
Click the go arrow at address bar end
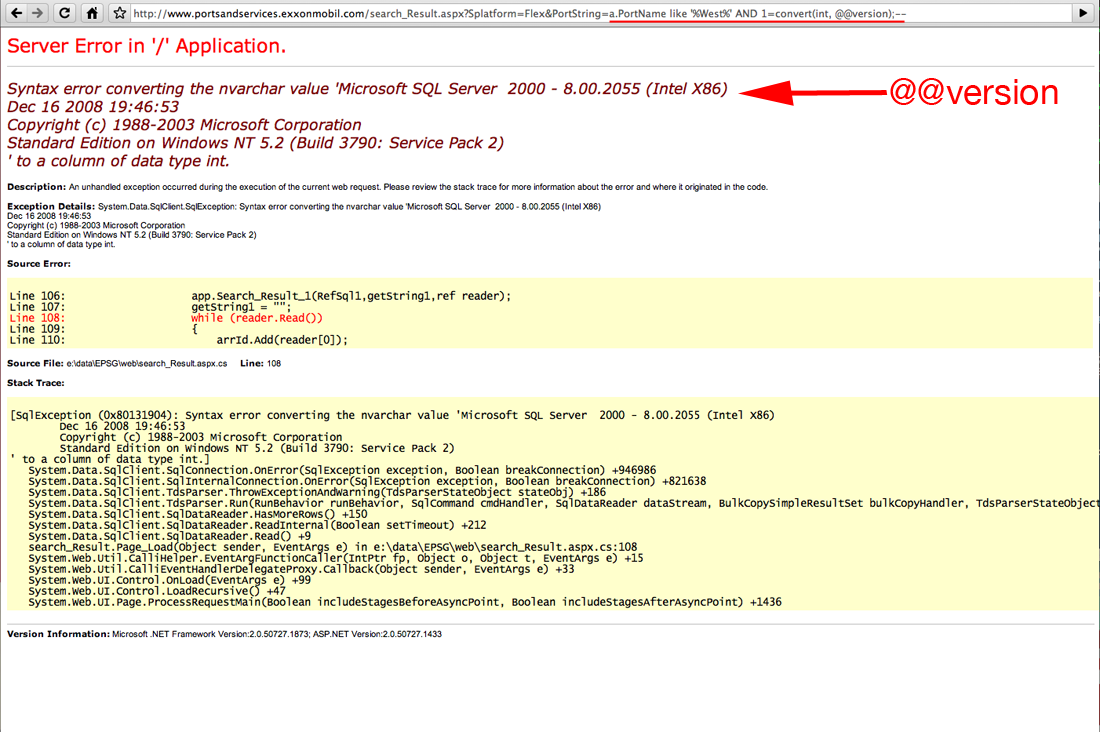(x=1083, y=13)
